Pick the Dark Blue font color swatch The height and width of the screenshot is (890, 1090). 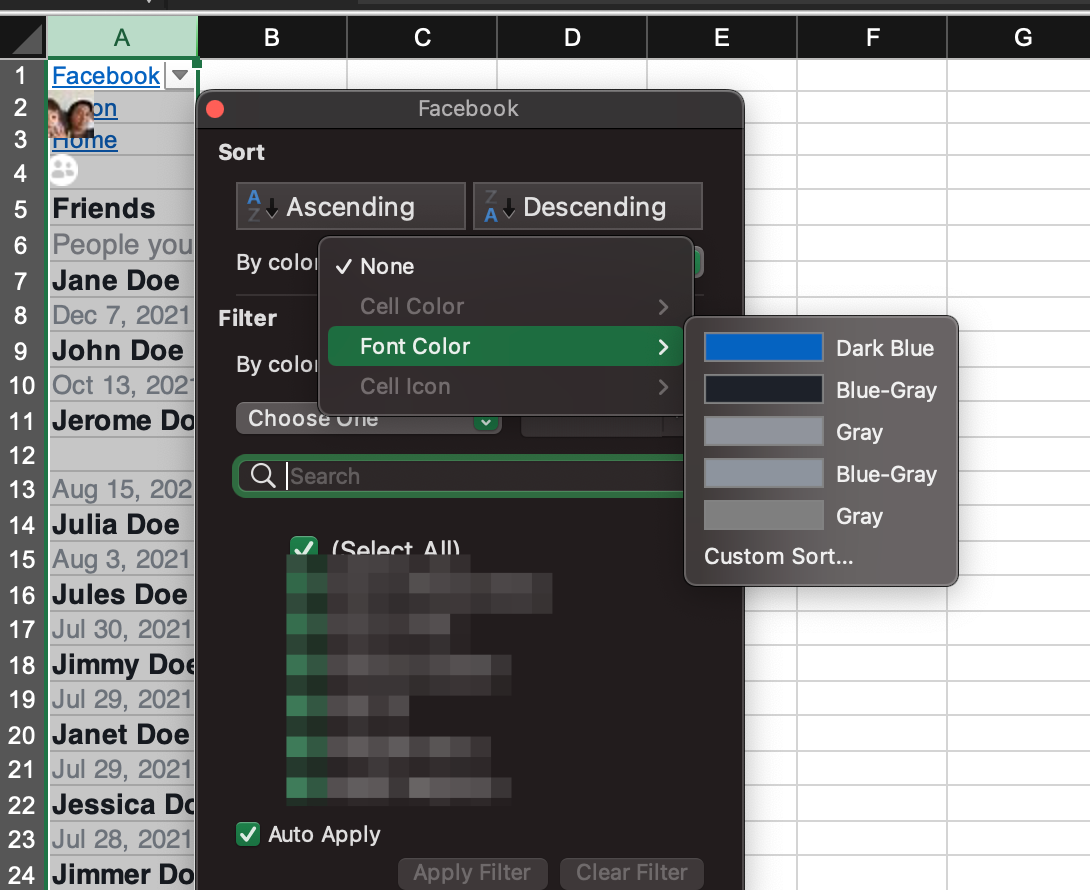[x=763, y=348]
